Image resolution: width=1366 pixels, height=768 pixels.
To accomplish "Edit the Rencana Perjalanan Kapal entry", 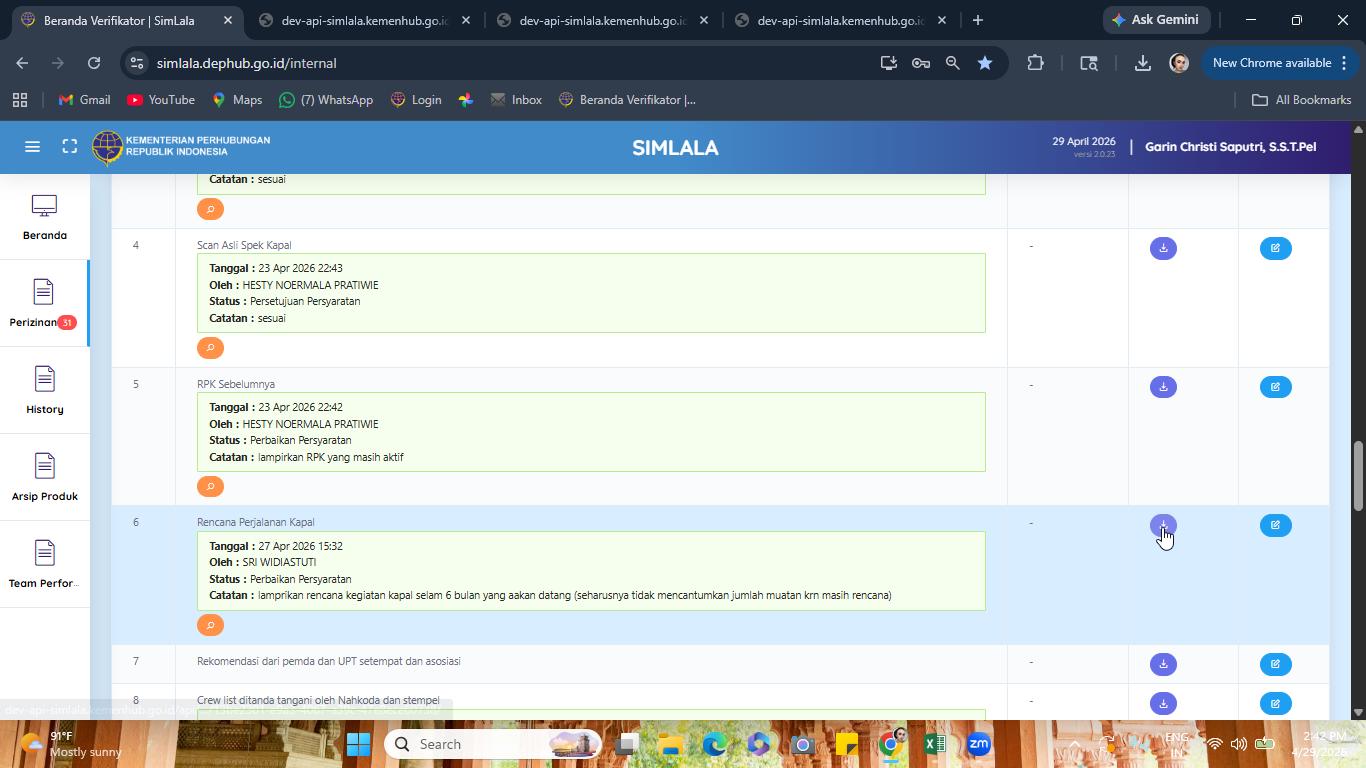I will coord(1275,525).
